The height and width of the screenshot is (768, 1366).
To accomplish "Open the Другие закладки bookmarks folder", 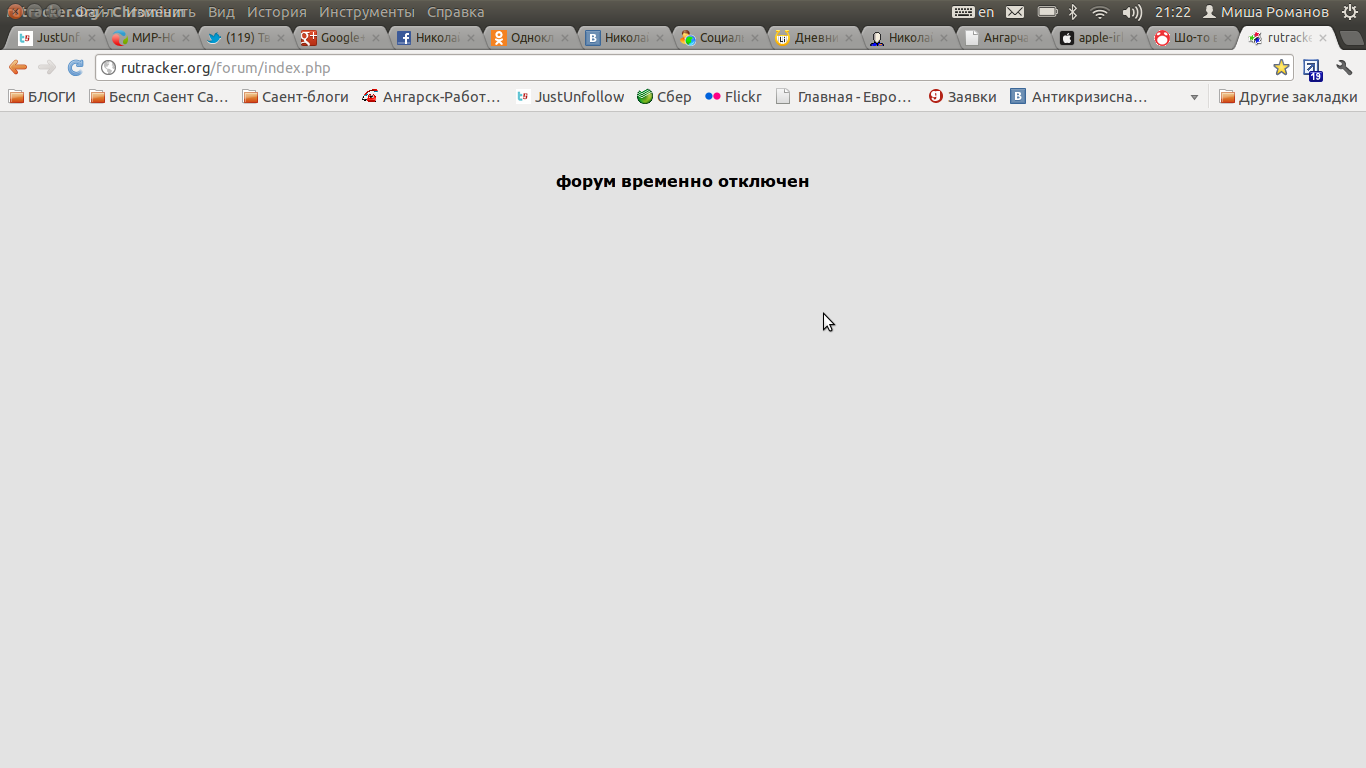I will pyautogui.click(x=1288, y=97).
